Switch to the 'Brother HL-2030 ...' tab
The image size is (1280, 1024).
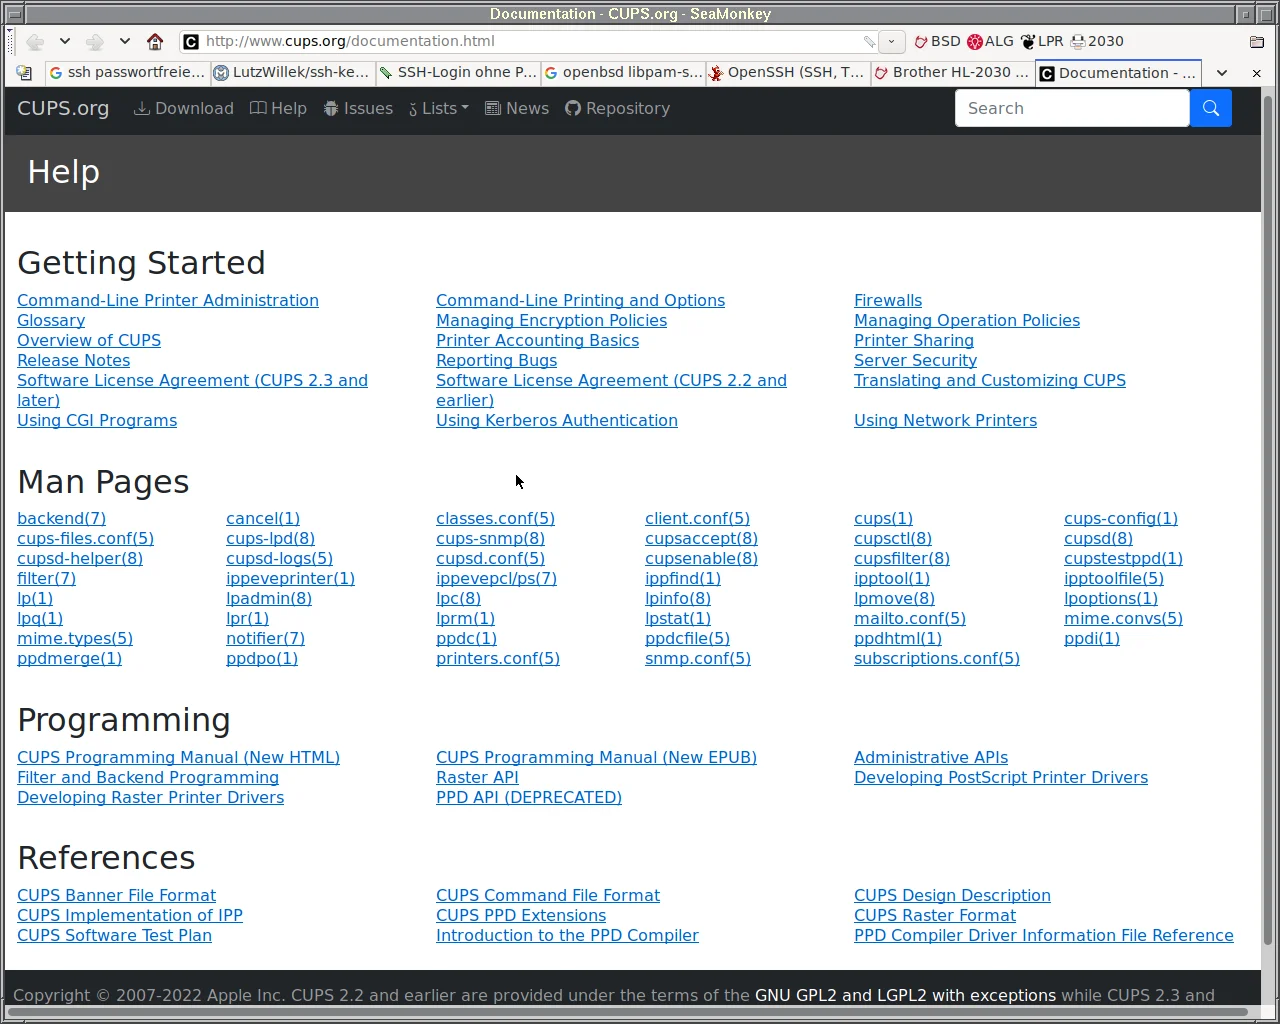[x=952, y=72]
